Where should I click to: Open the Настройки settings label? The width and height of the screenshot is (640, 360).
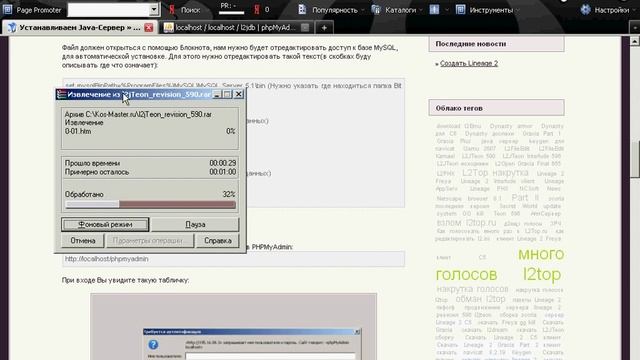point(611,10)
